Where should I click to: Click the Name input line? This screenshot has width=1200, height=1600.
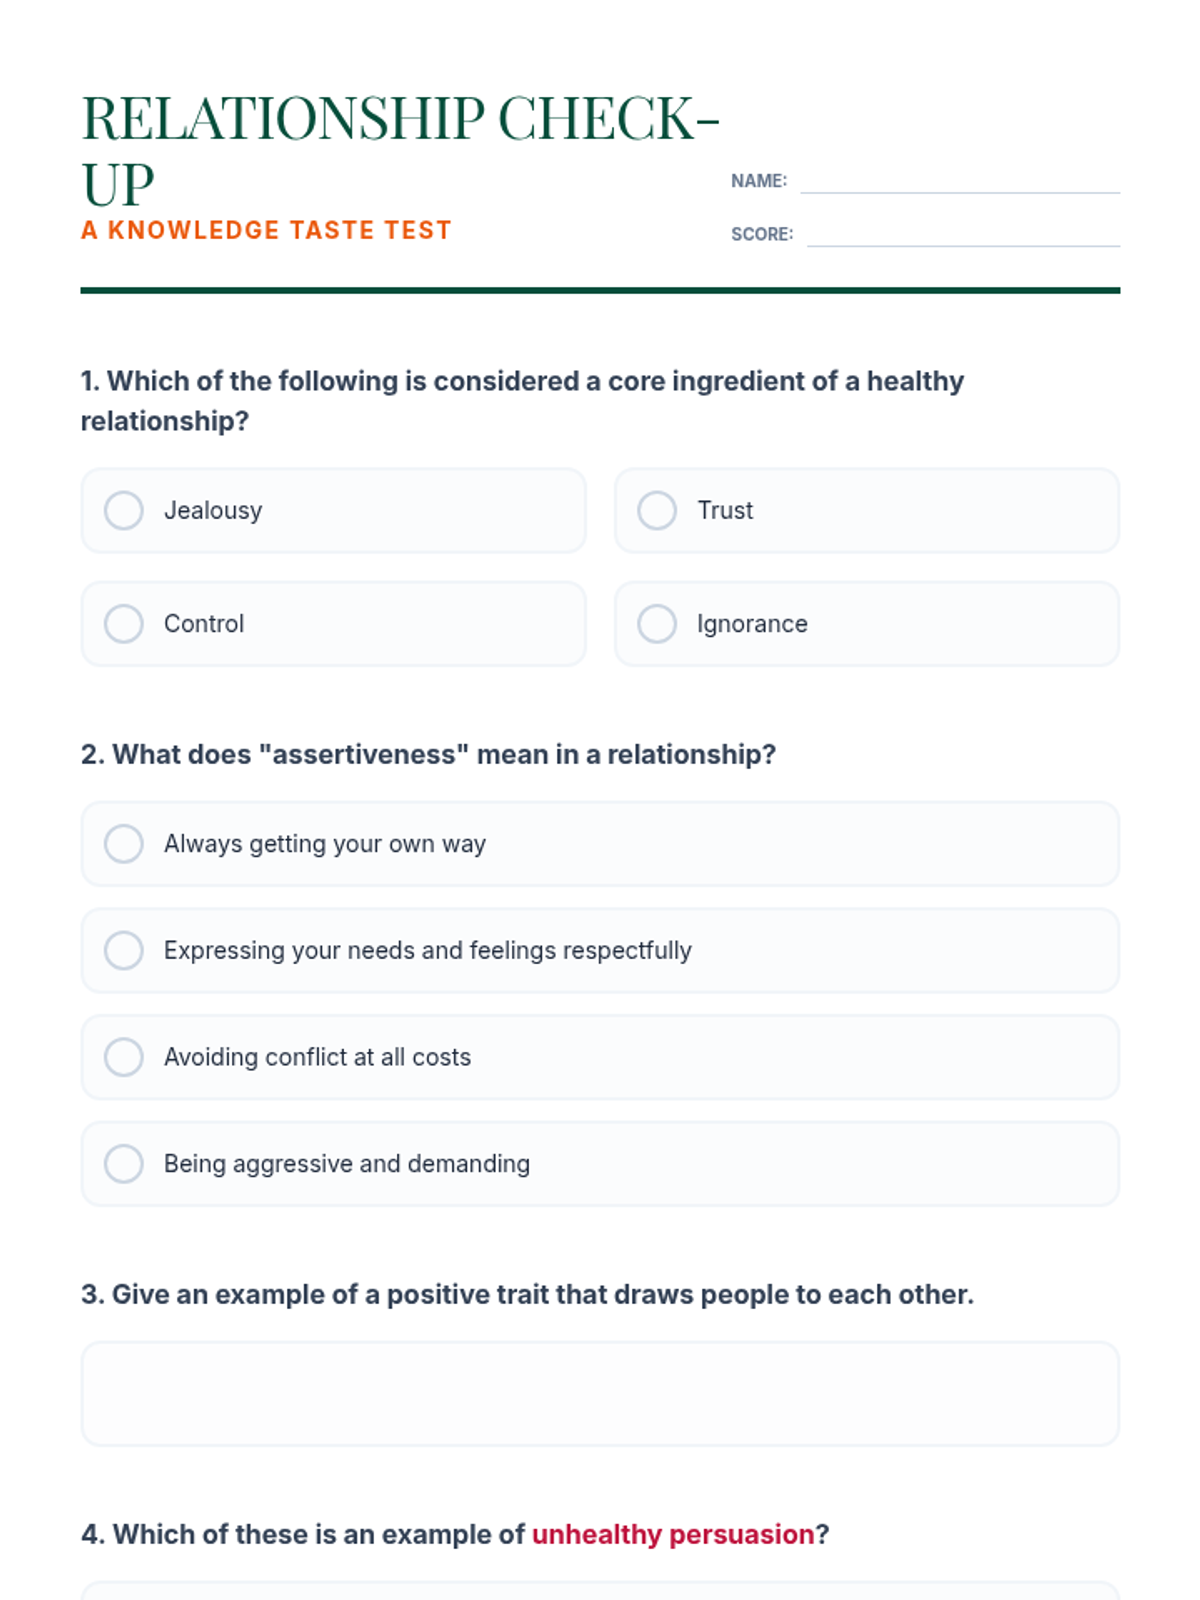959,181
